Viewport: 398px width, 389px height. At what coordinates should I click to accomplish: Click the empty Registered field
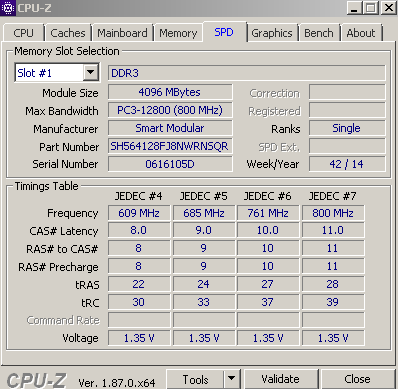click(347, 110)
